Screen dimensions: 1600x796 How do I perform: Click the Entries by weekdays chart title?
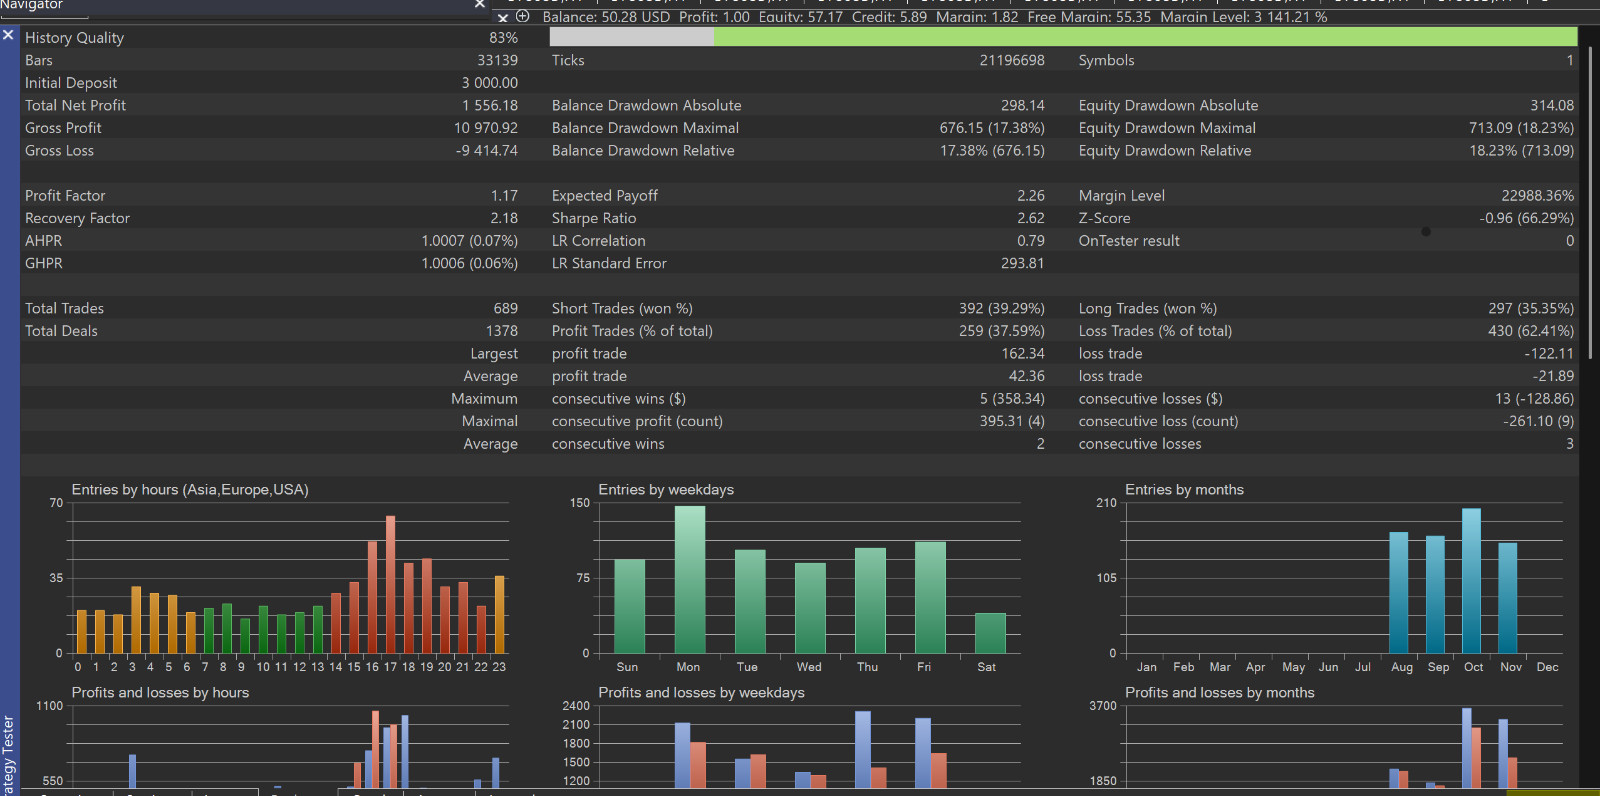666,490
